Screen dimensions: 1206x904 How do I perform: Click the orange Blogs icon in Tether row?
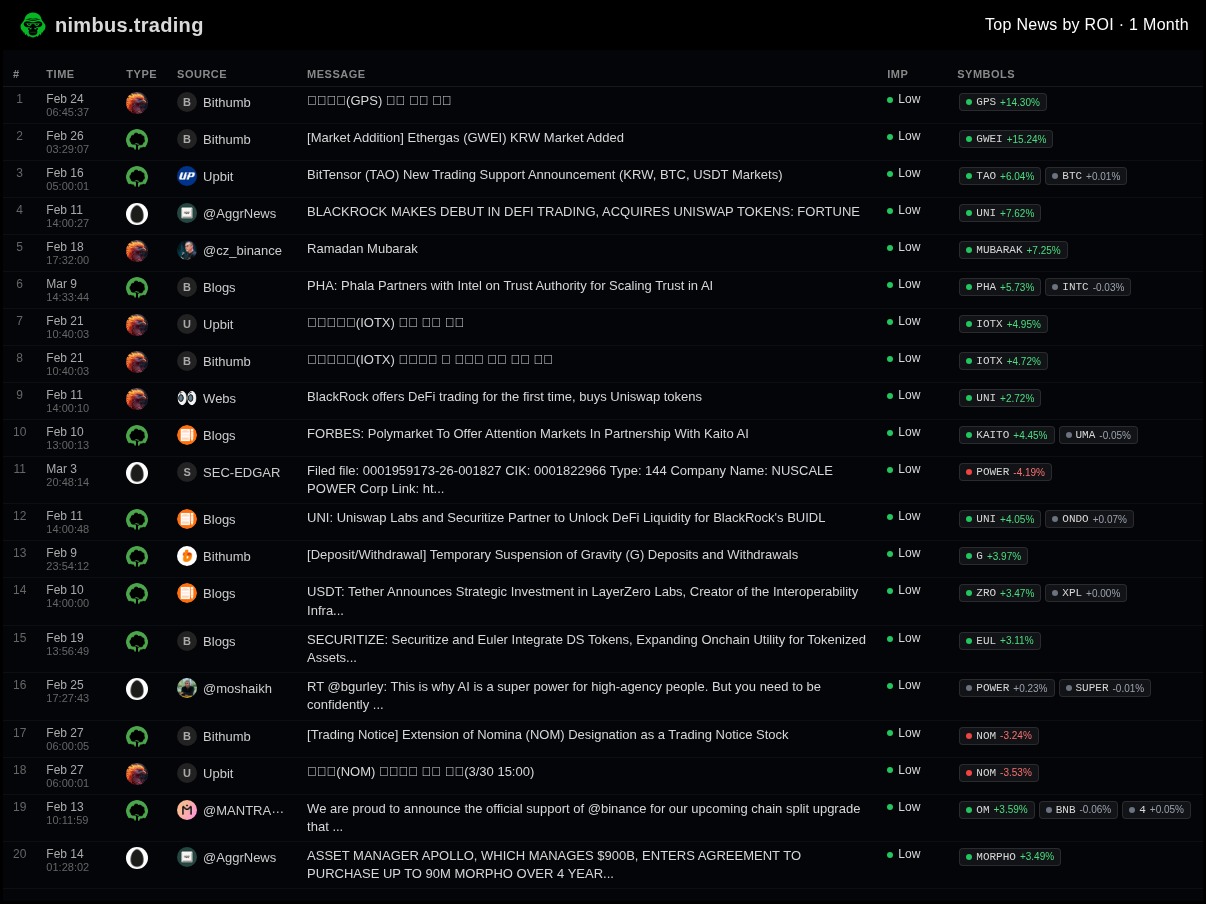click(187, 593)
